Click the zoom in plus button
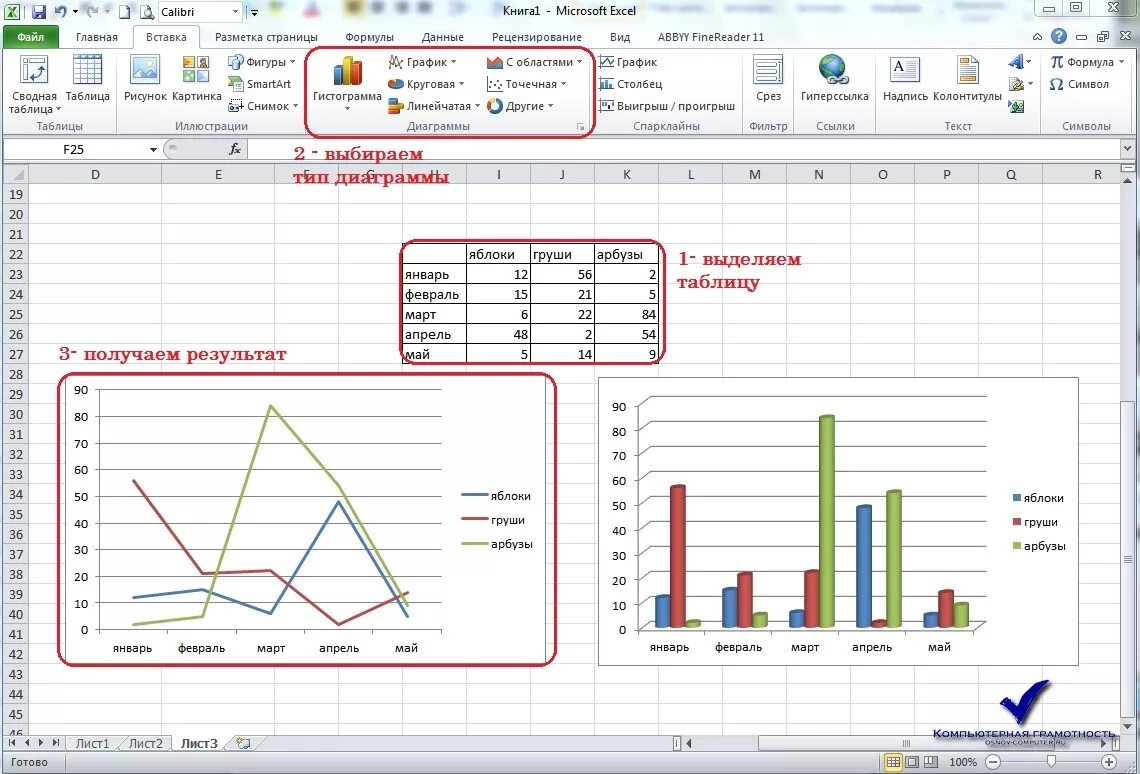 (1109, 762)
